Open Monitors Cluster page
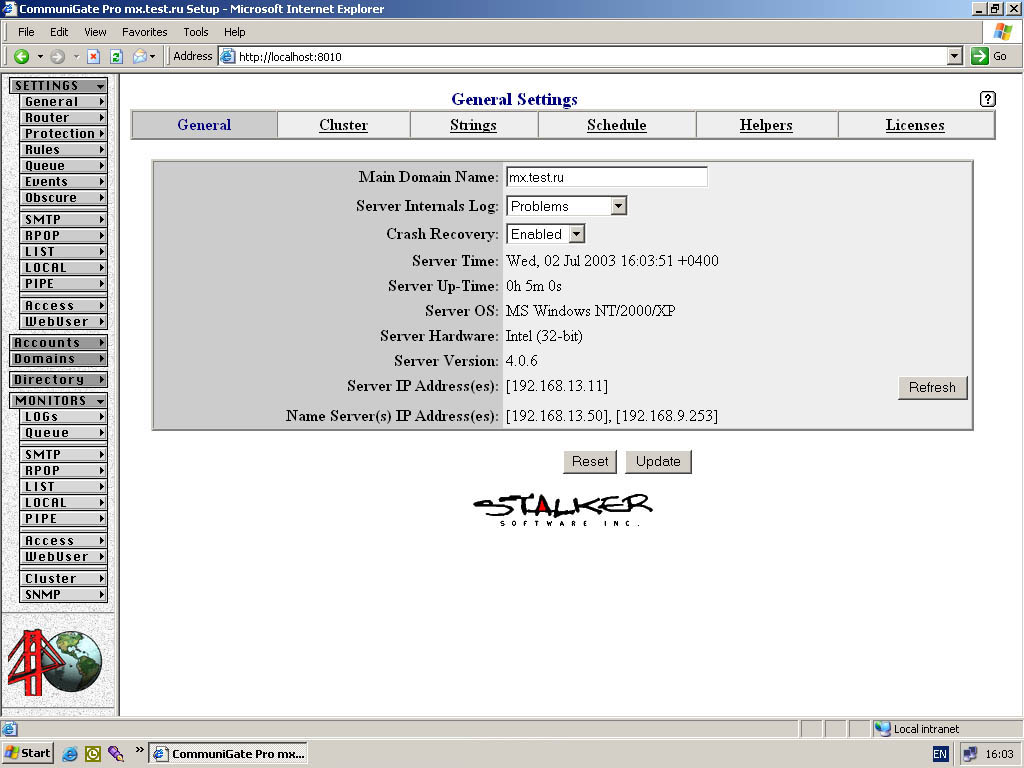This screenshot has height=768, width=1024. (x=63, y=579)
